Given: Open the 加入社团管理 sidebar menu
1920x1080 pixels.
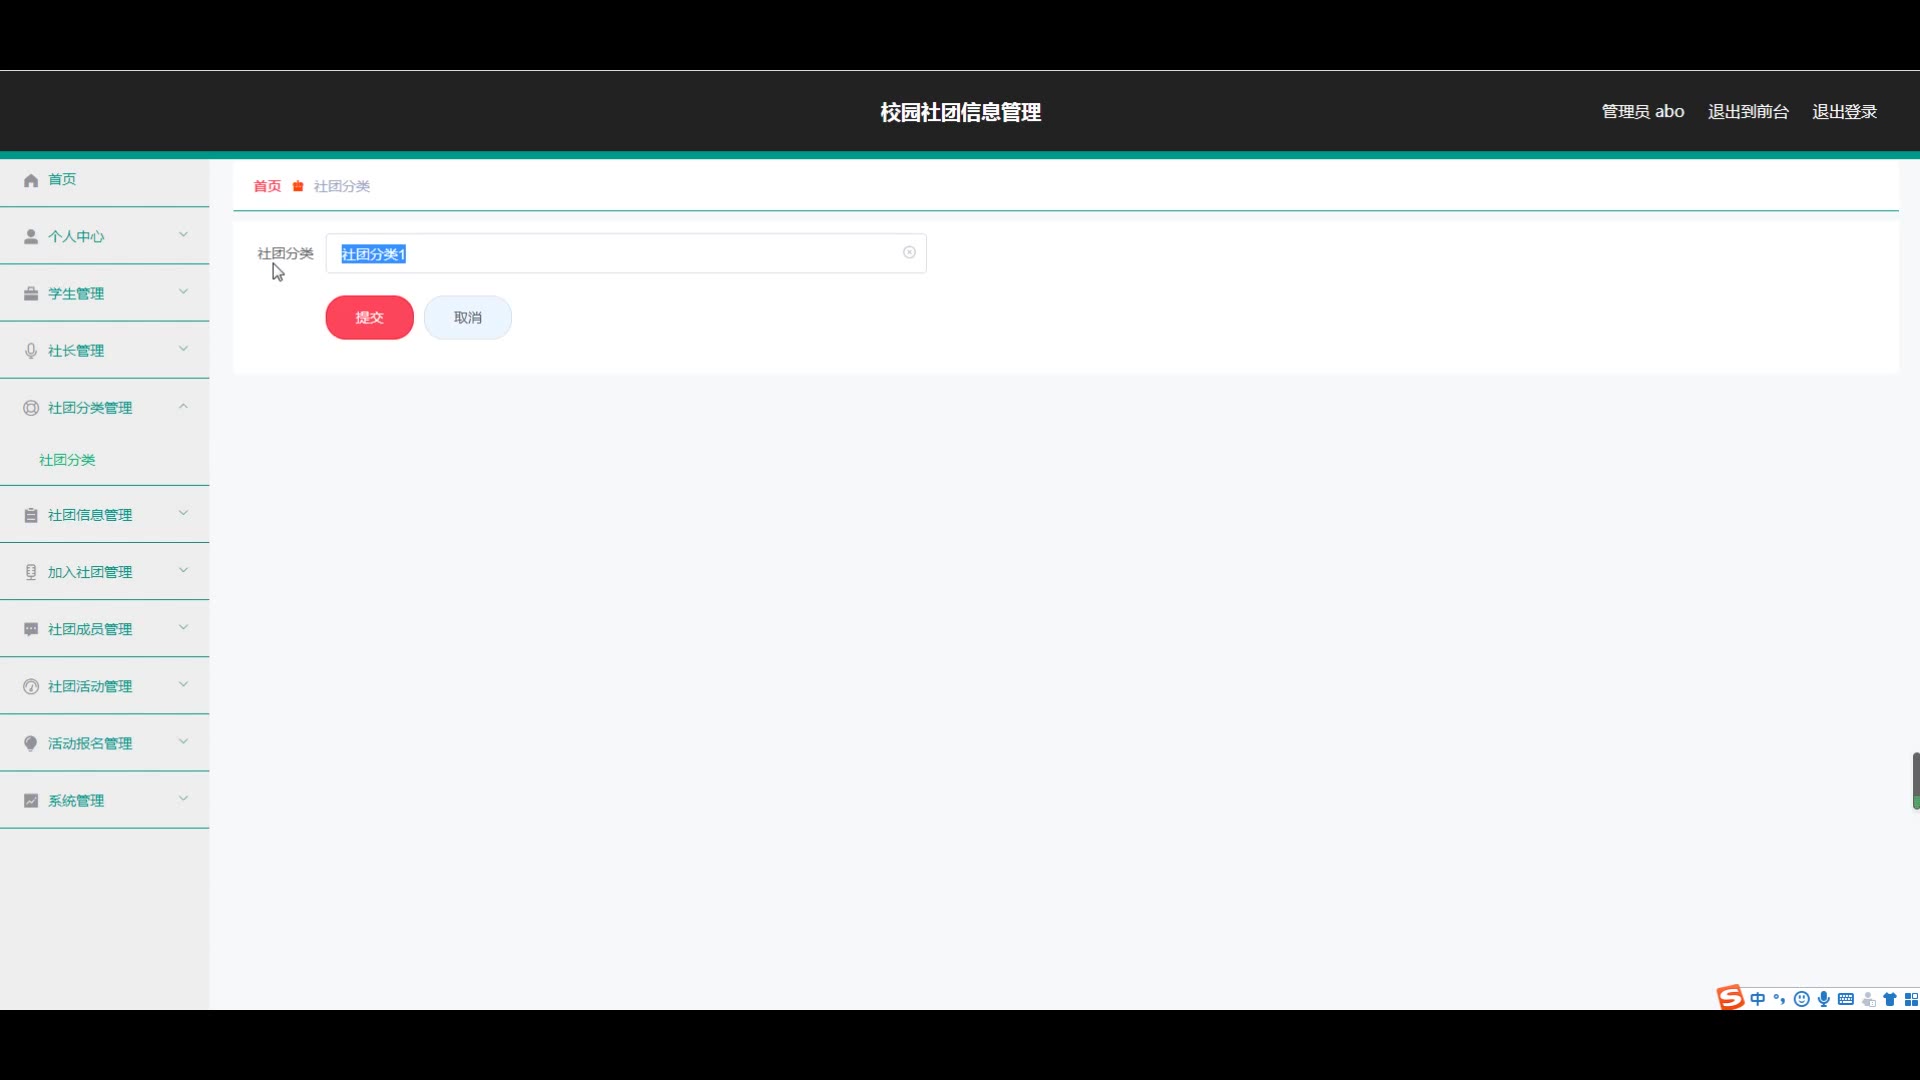Looking at the screenshot, I should coord(104,572).
